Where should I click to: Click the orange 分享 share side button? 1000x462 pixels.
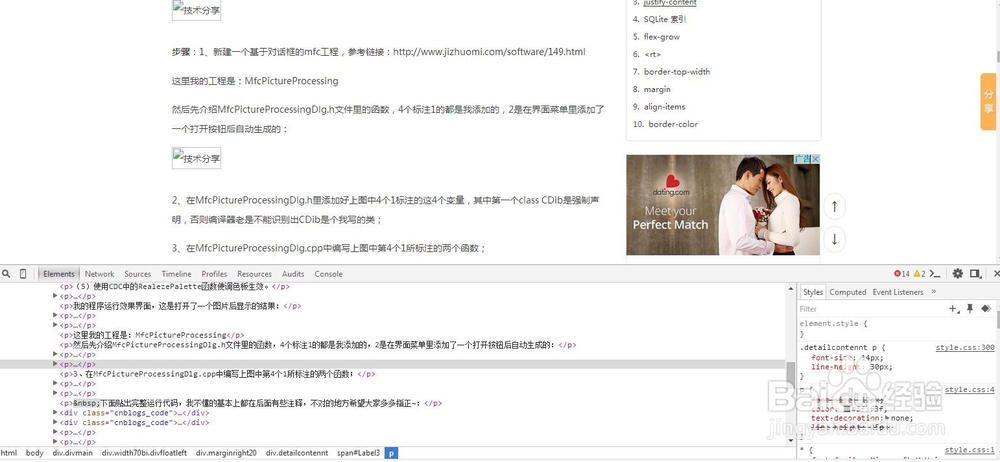click(x=989, y=101)
